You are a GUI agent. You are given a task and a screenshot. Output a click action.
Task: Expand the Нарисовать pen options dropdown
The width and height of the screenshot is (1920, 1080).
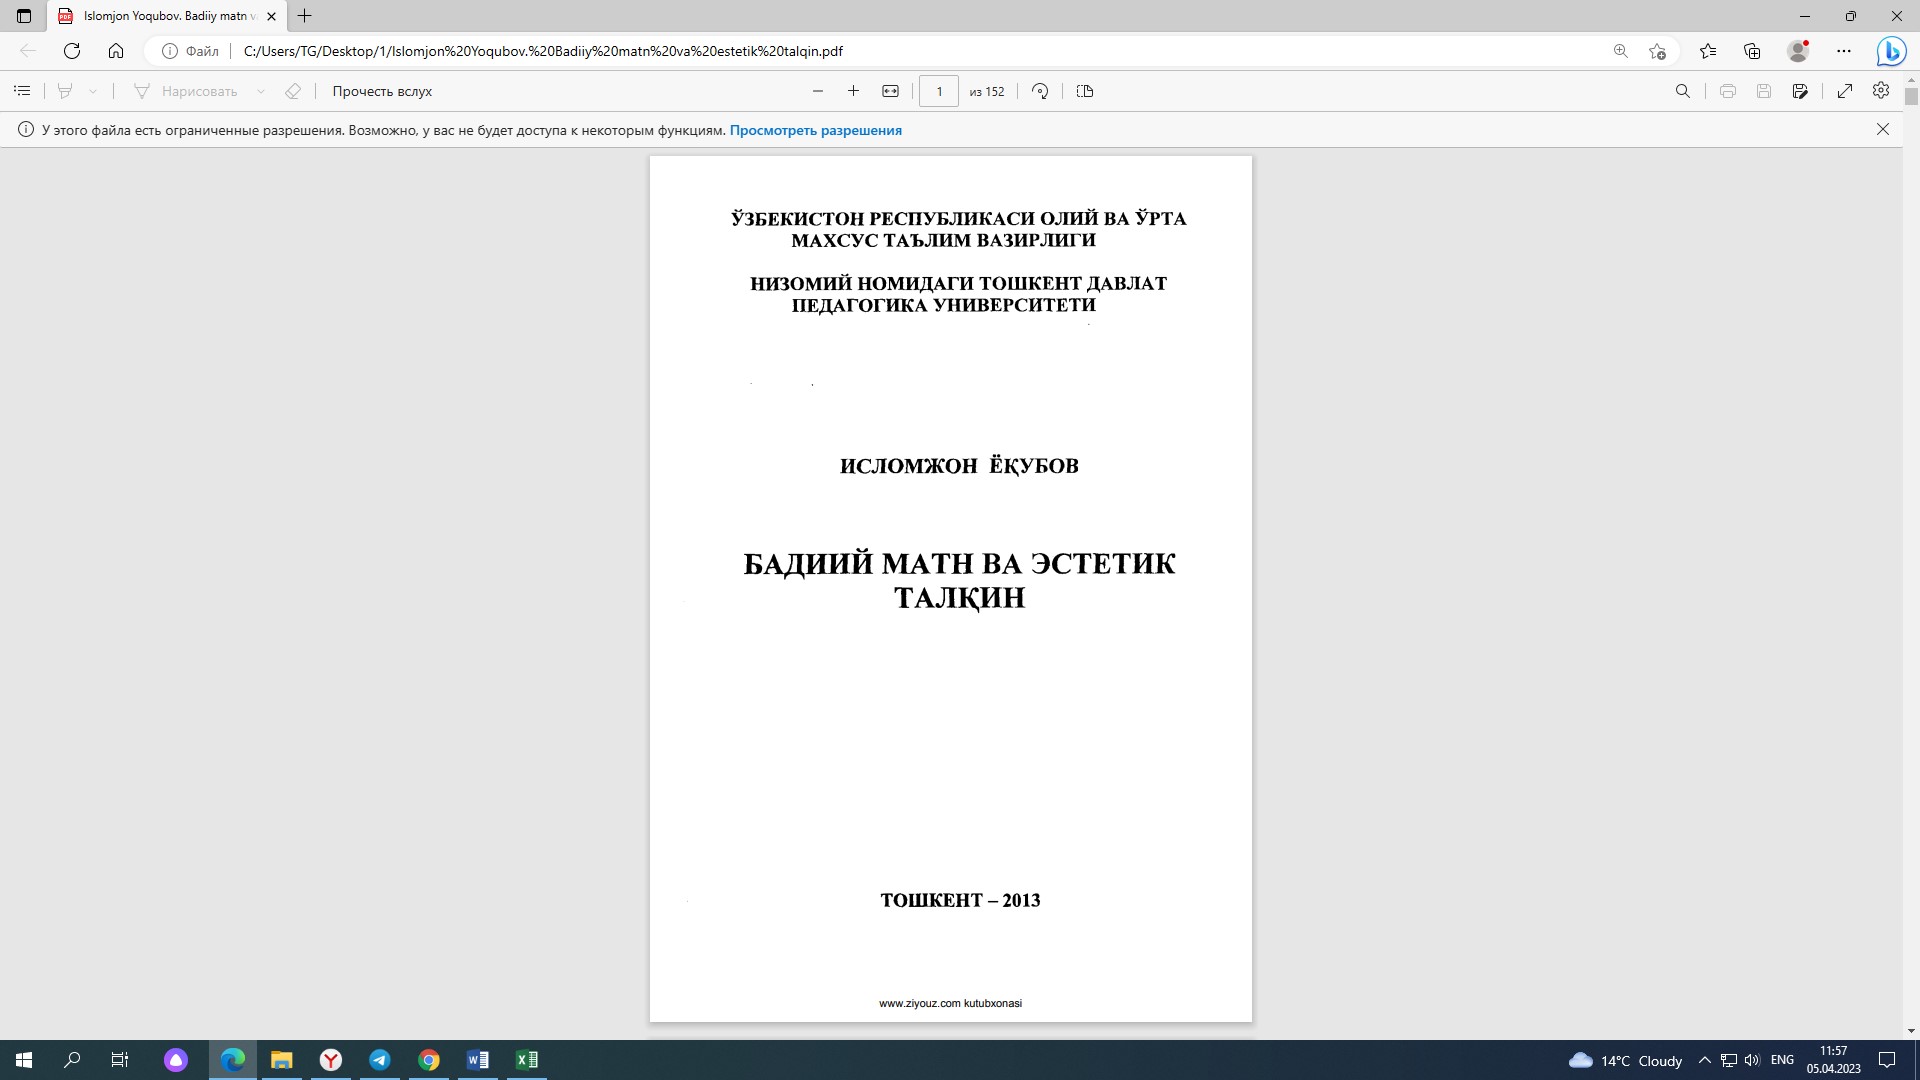click(x=261, y=91)
